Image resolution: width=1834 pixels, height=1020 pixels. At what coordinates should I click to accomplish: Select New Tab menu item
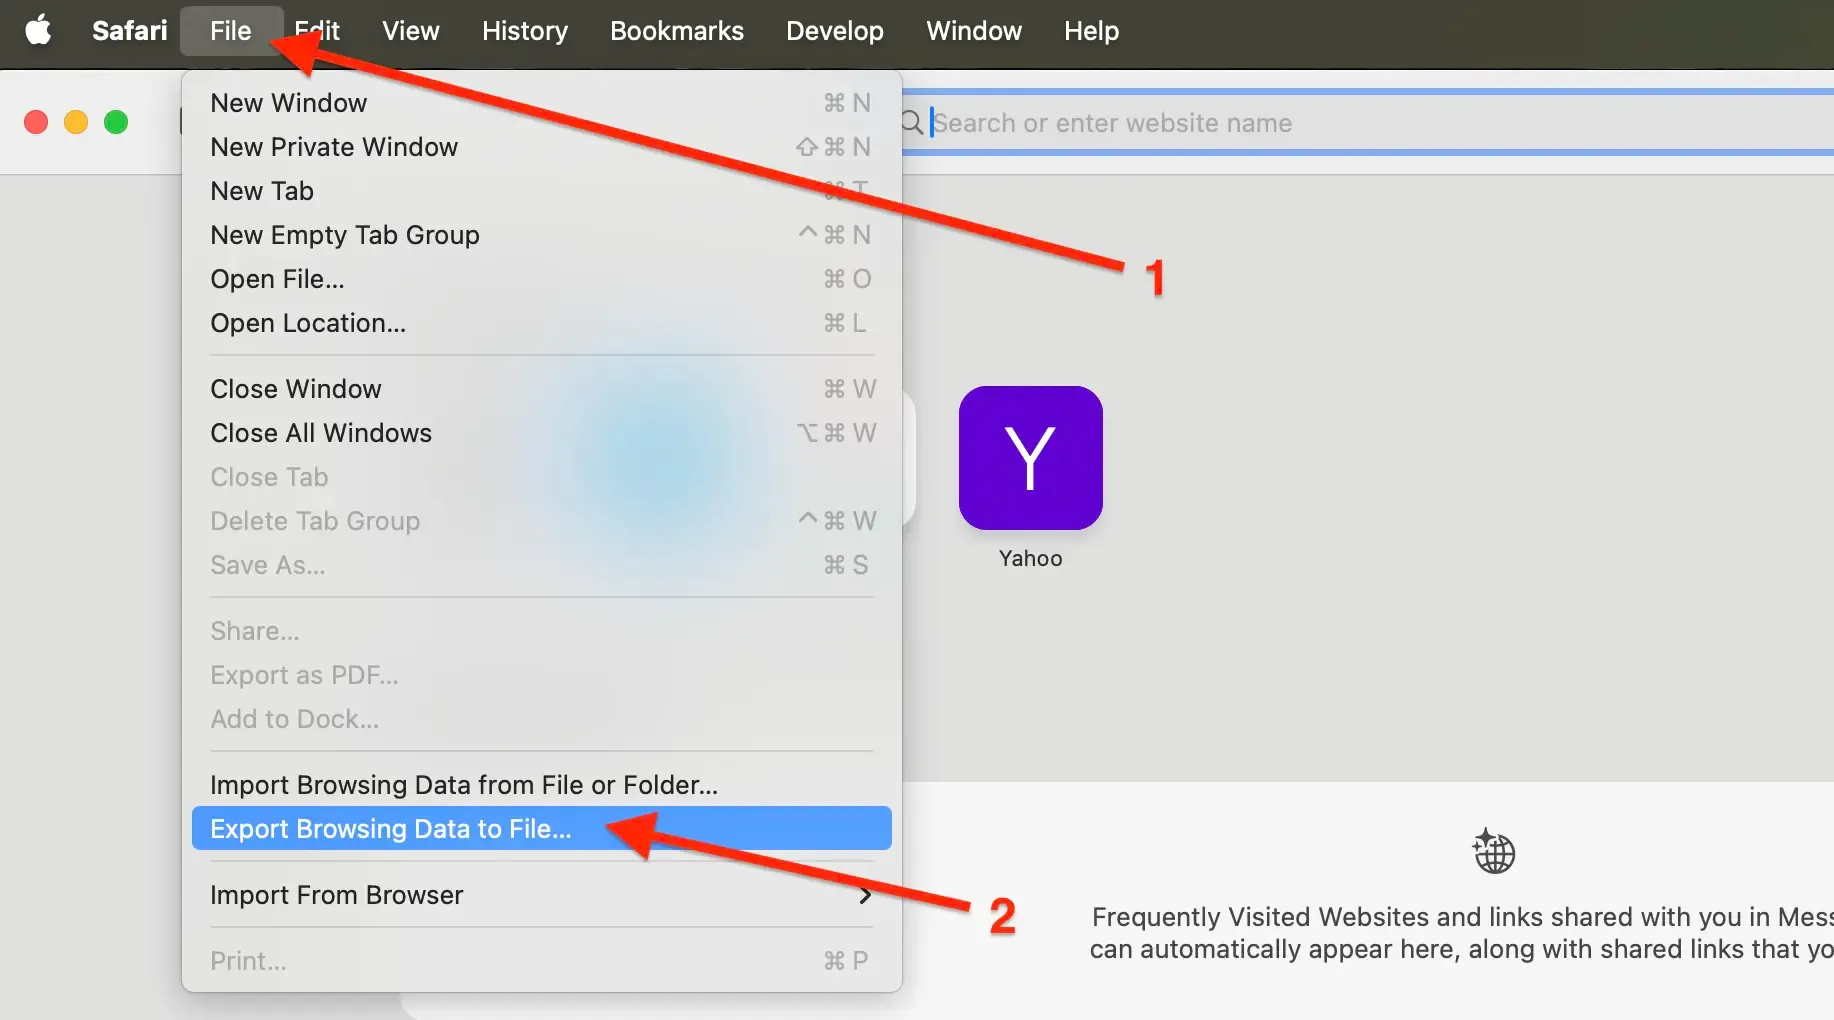(541, 191)
